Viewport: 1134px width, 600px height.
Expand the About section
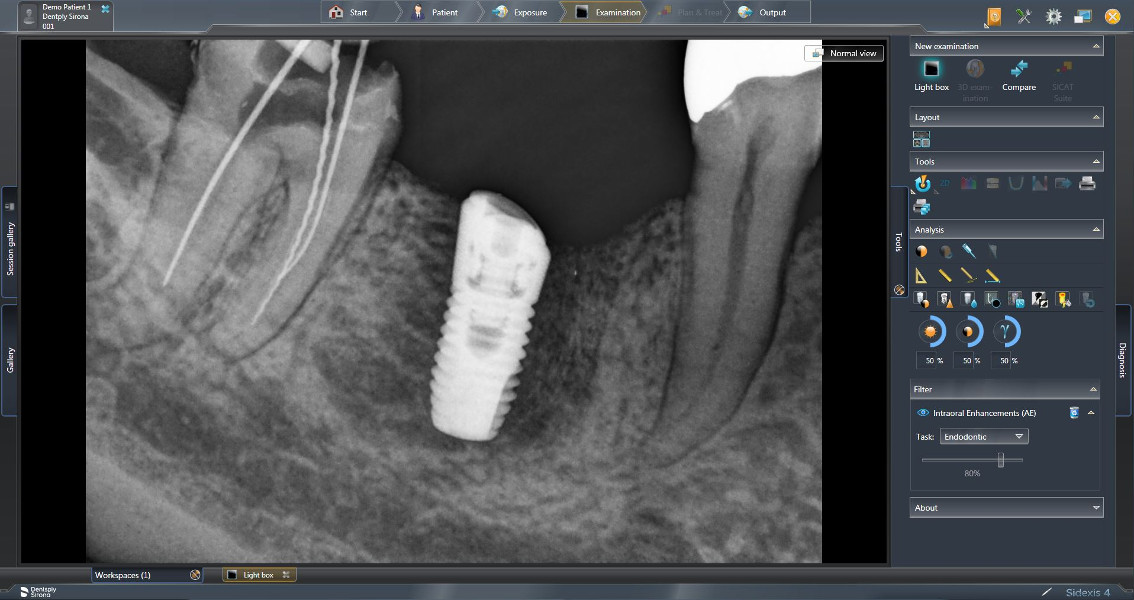pos(1097,507)
